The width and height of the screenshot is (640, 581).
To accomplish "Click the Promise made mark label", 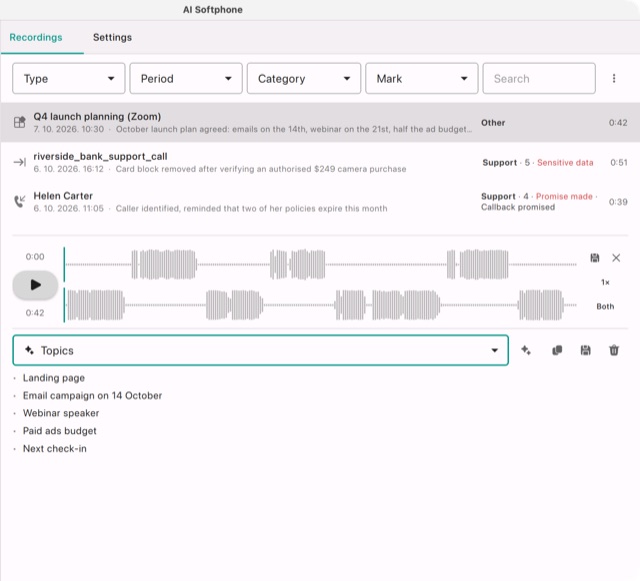I will point(564,196).
